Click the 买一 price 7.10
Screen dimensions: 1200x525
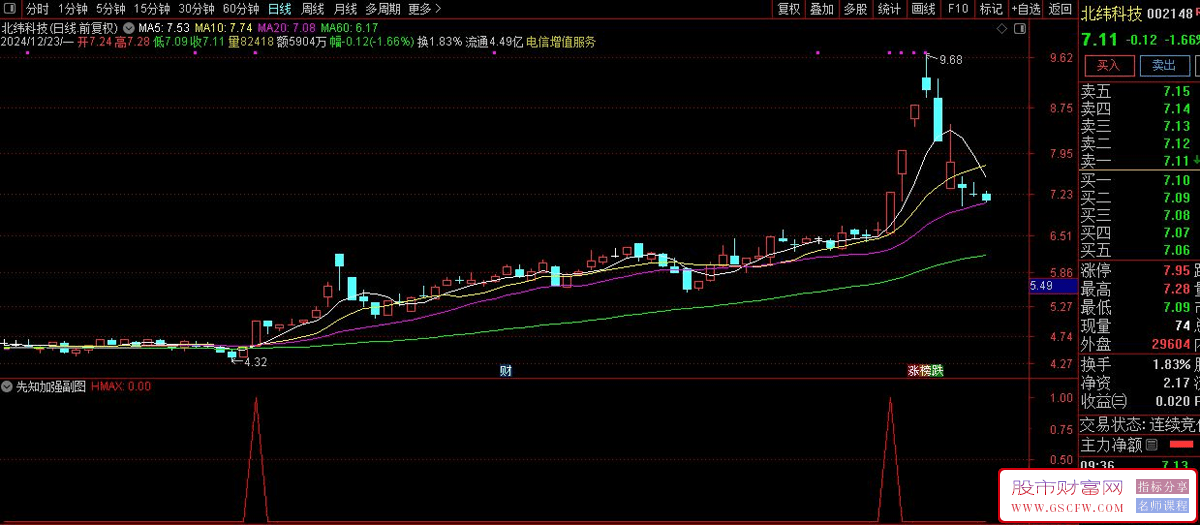tap(1176, 180)
